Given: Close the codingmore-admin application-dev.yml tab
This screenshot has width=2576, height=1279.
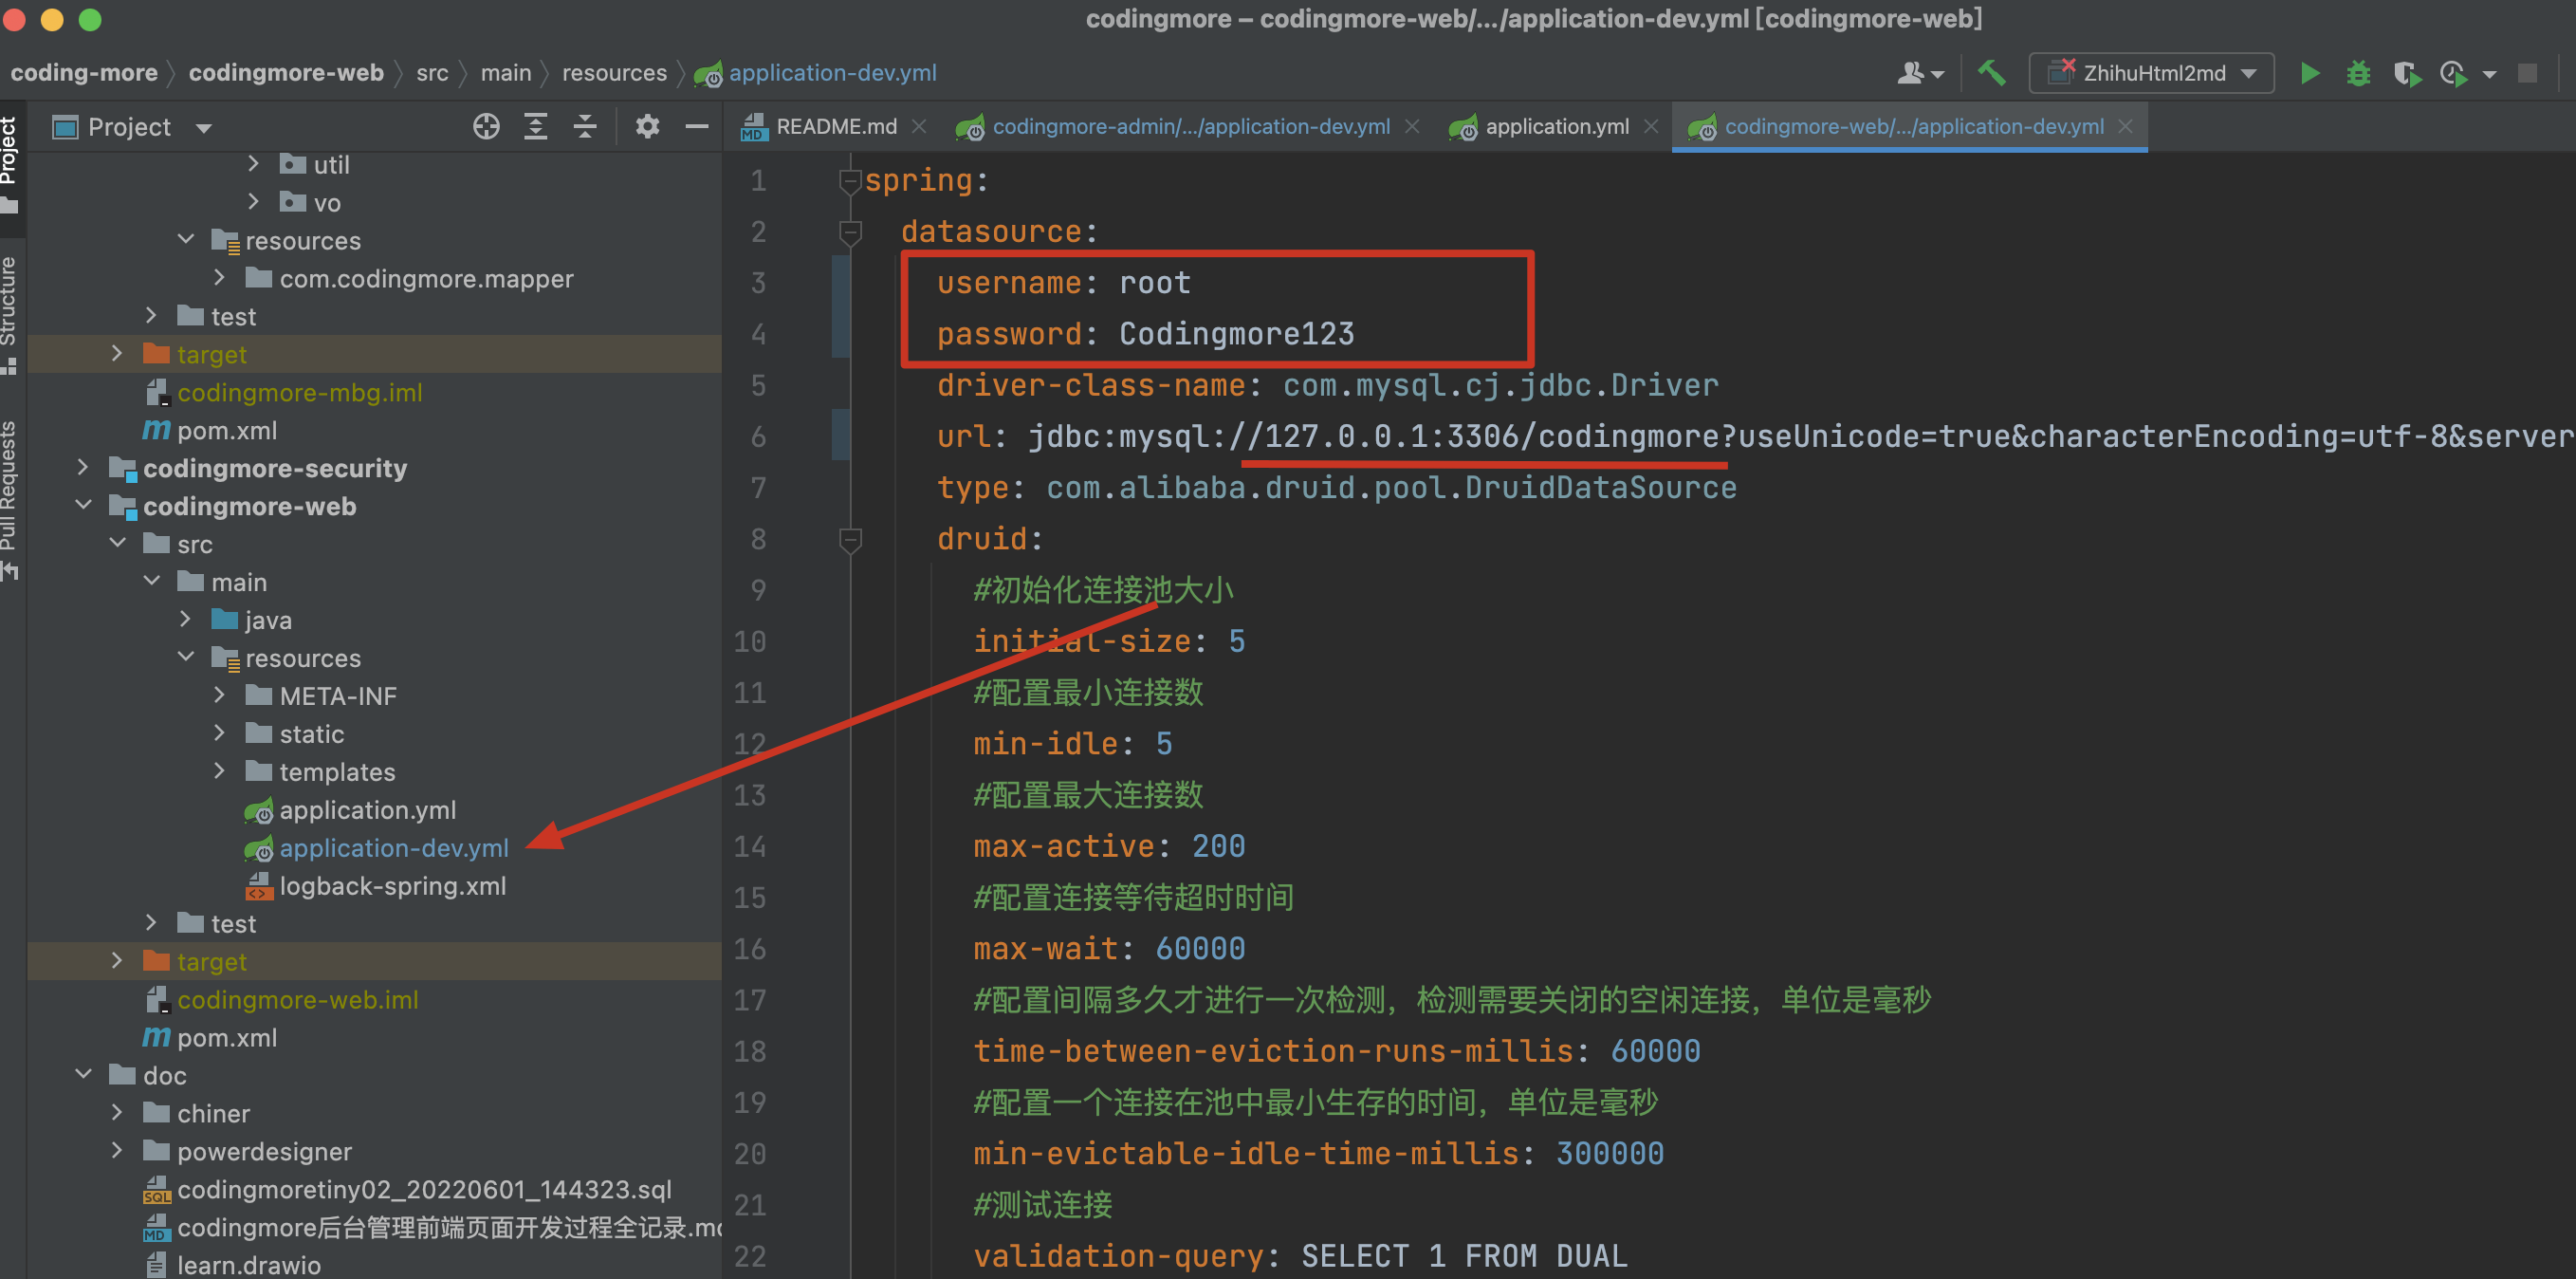Looking at the screenshot, I should [1412, 127].
